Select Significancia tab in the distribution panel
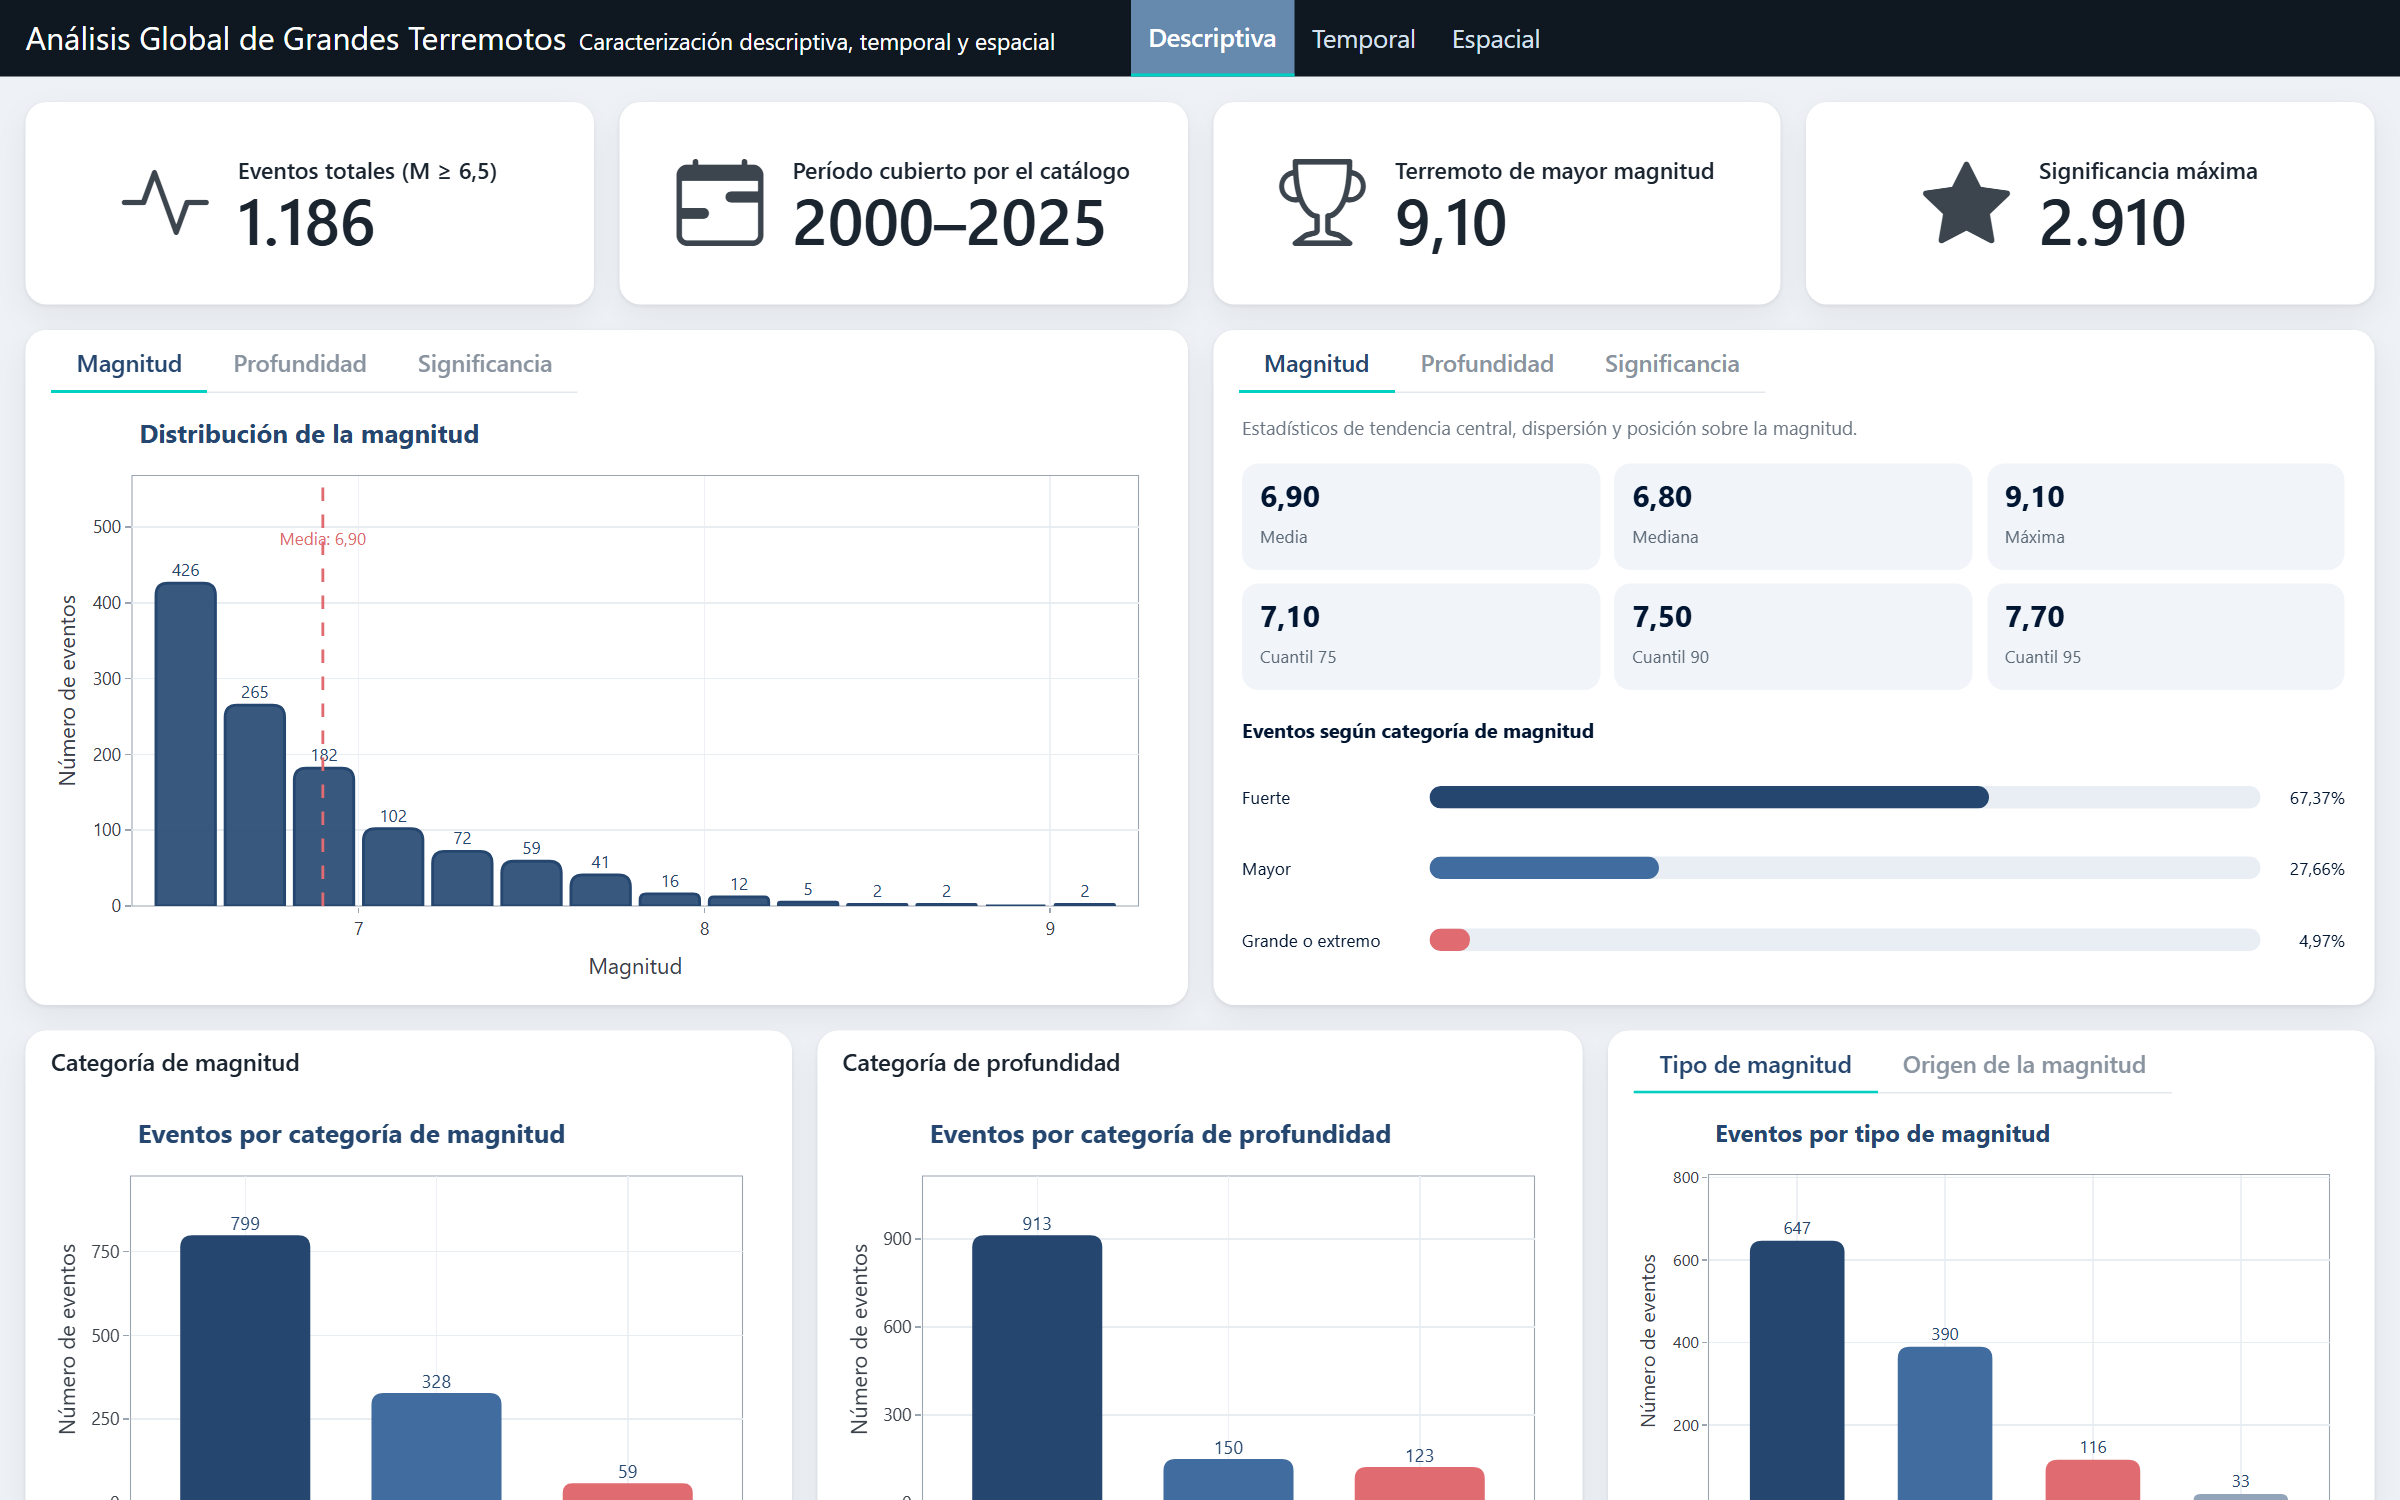 tap(484, 364)
